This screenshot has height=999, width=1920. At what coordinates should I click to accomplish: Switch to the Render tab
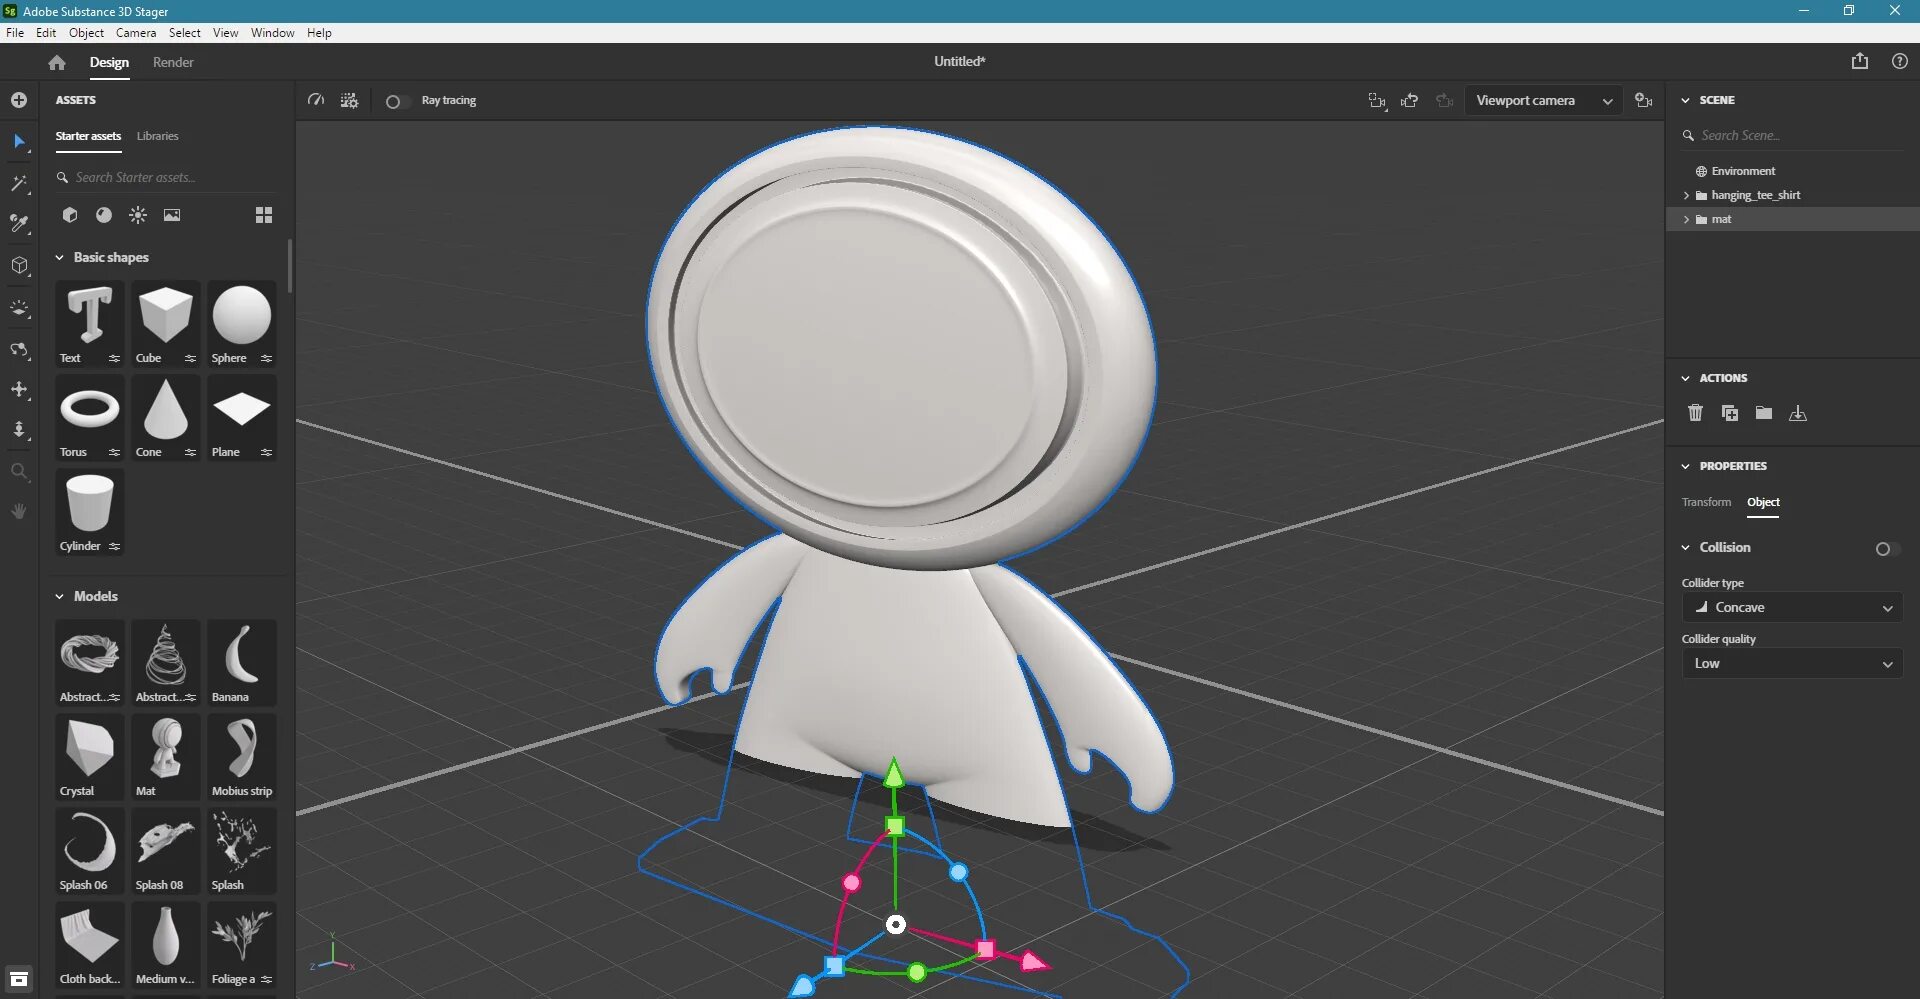click(173, 62)
